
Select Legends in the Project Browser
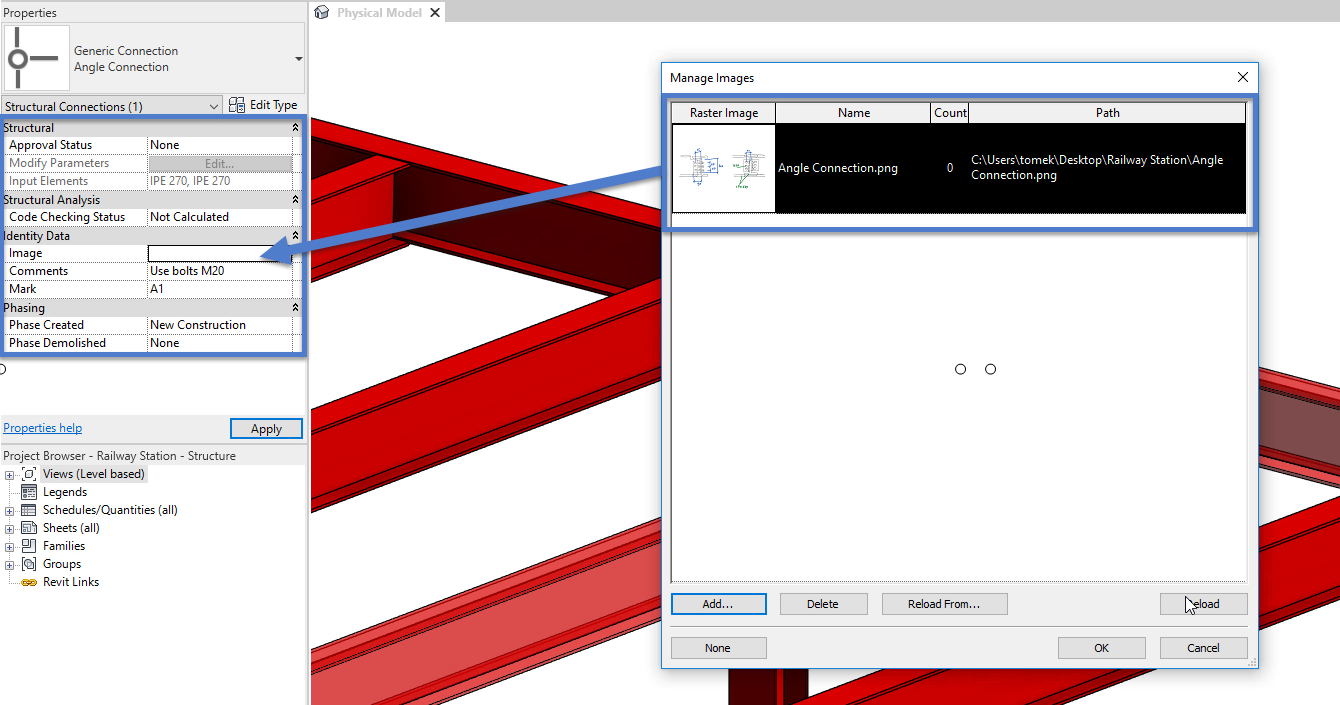(65, 492)
